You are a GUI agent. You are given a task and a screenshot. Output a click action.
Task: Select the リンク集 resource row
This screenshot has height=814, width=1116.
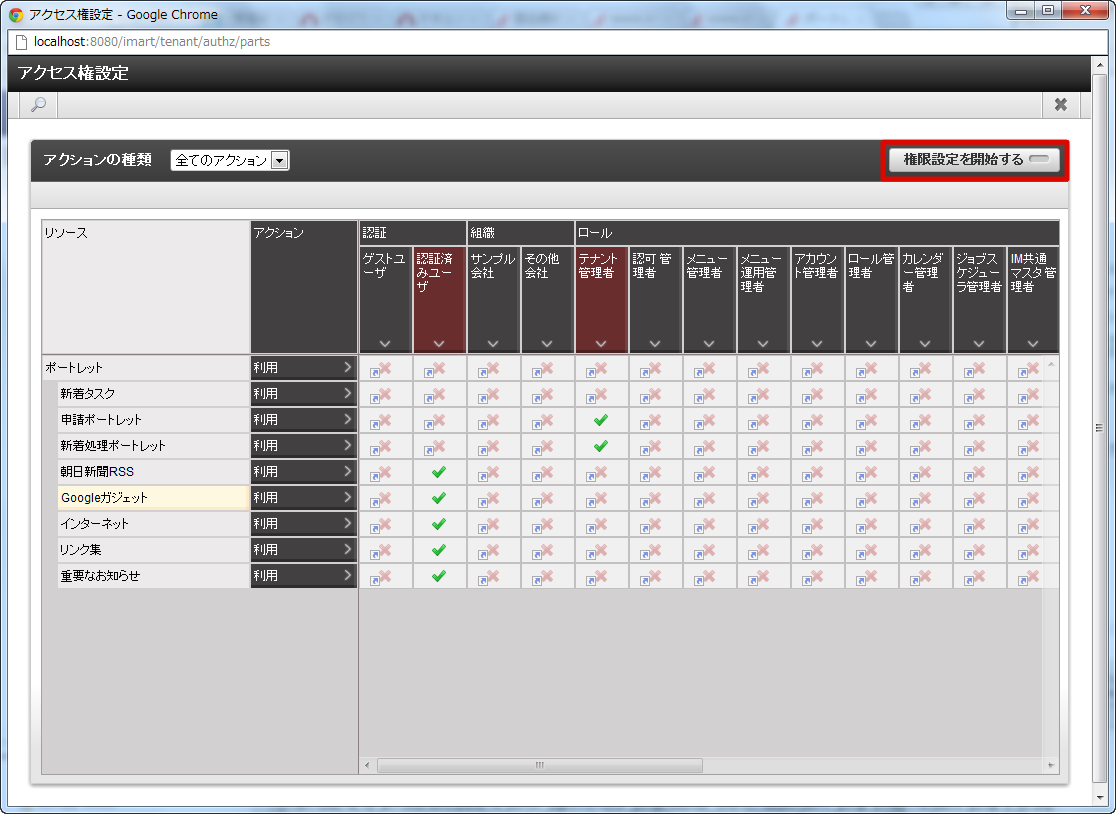pyautogui.click(x=153, y=549)
